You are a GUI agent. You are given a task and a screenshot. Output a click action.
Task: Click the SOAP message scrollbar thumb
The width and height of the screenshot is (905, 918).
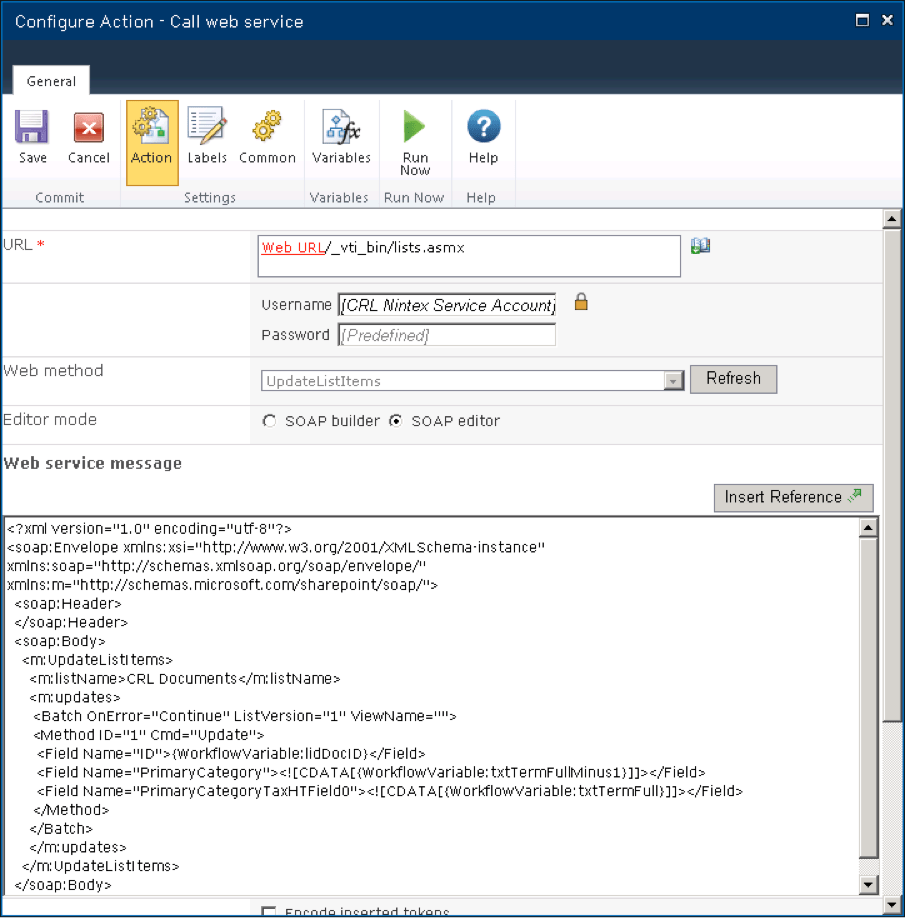click(868, 697)
